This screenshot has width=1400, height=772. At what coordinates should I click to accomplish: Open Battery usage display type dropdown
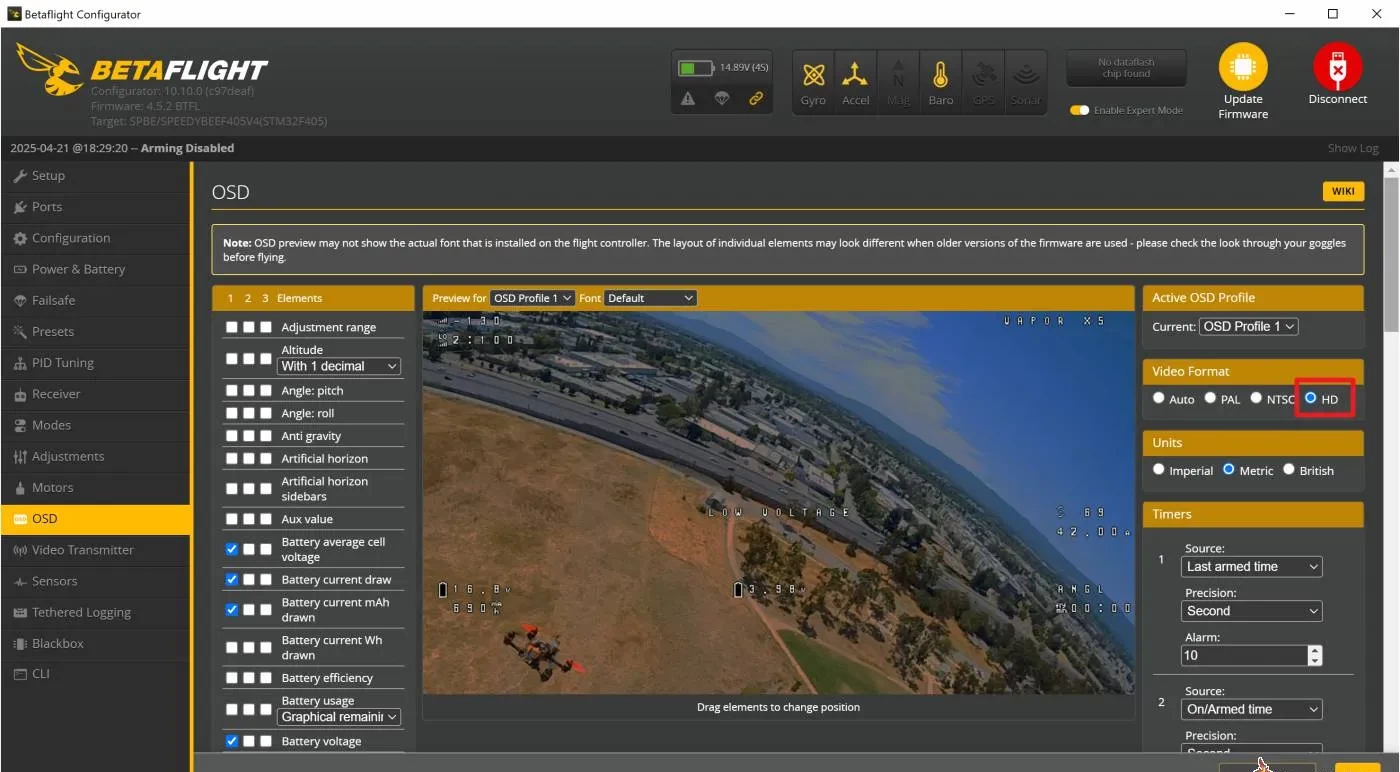click(x=339, y=716)
